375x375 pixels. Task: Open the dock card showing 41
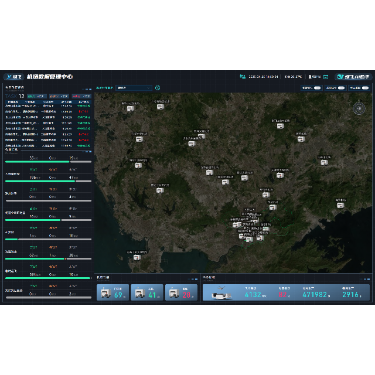pyautogui.click(x=147, y=293)
